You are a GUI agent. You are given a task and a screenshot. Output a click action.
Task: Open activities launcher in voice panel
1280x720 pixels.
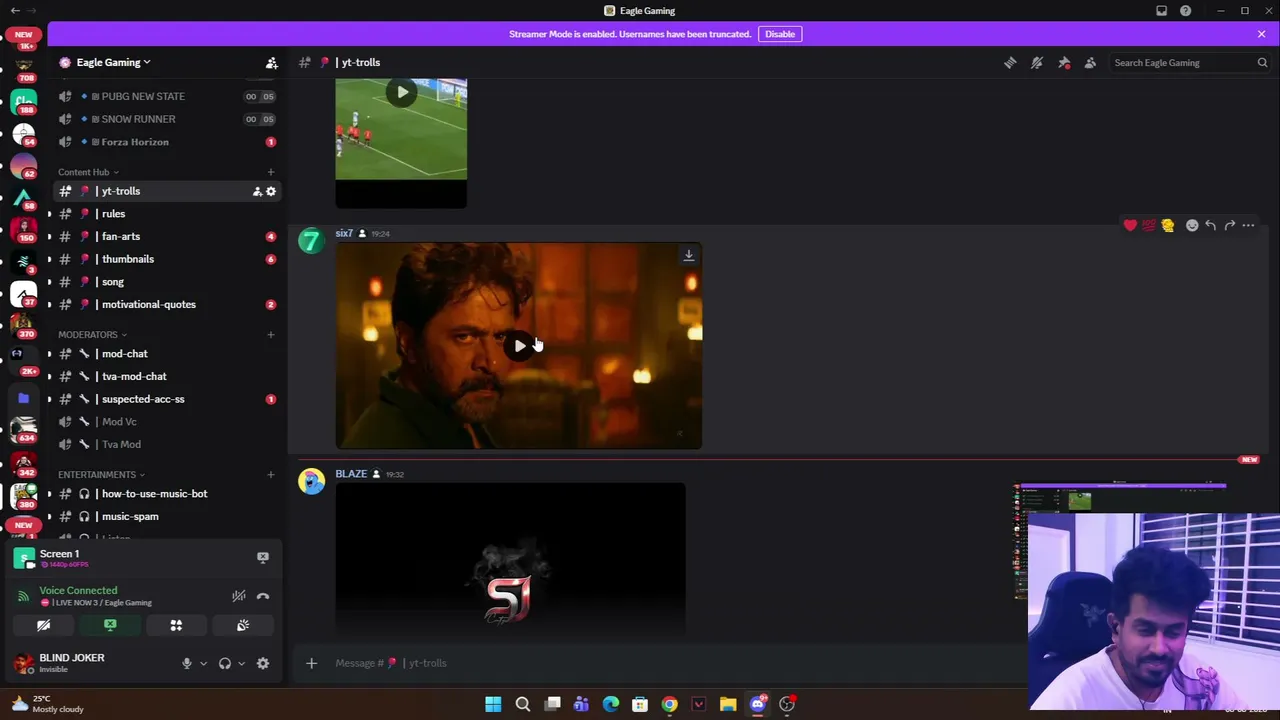click(176, 625)
